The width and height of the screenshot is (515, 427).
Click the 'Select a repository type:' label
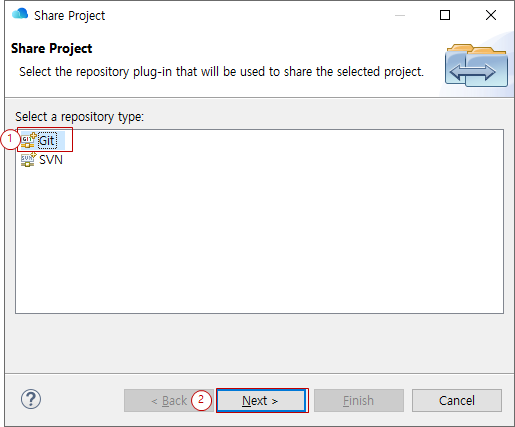click(x=79, y=117)
